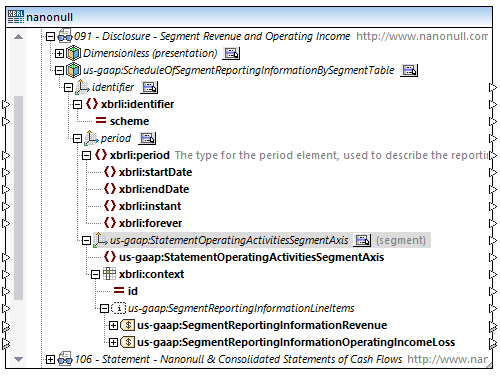The width and height of the screenshot is (500, 377).
Task: Click the dollar icon of SegmentReportingInformationRevenue
Action: [x=128, y=325]
